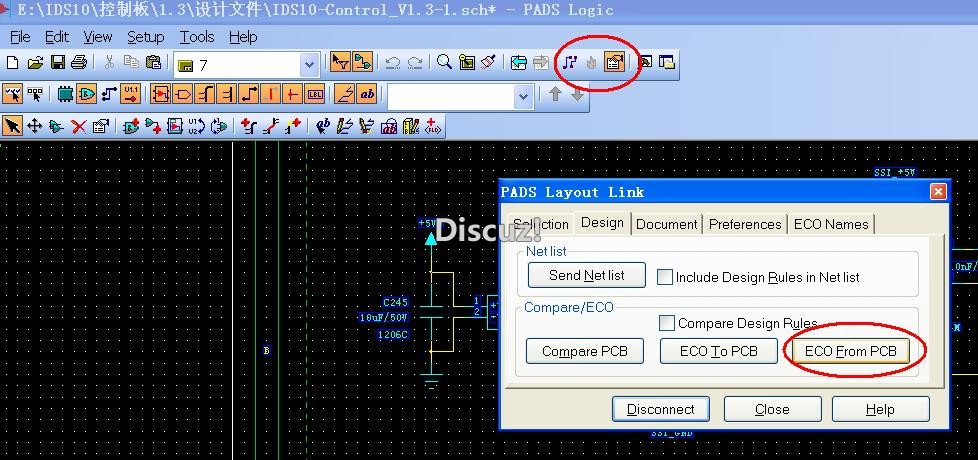Click the PADS Router purple trace icon
This screenshot has height=460, width=978.
(x=569, y=62)
